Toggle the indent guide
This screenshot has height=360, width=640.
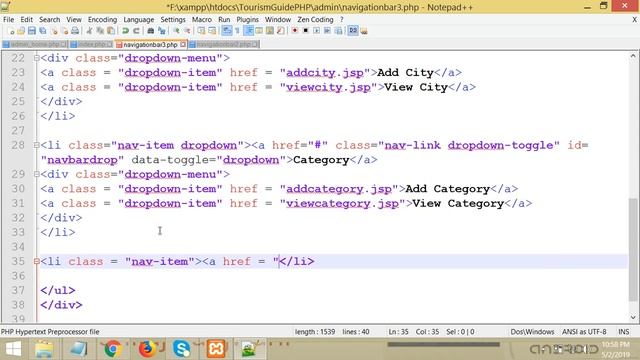point(248,31)
